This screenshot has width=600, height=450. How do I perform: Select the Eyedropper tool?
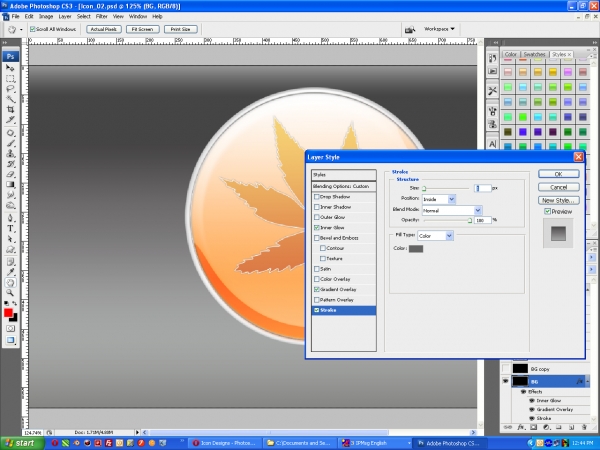pyautogui.click(x=10, y=272)
